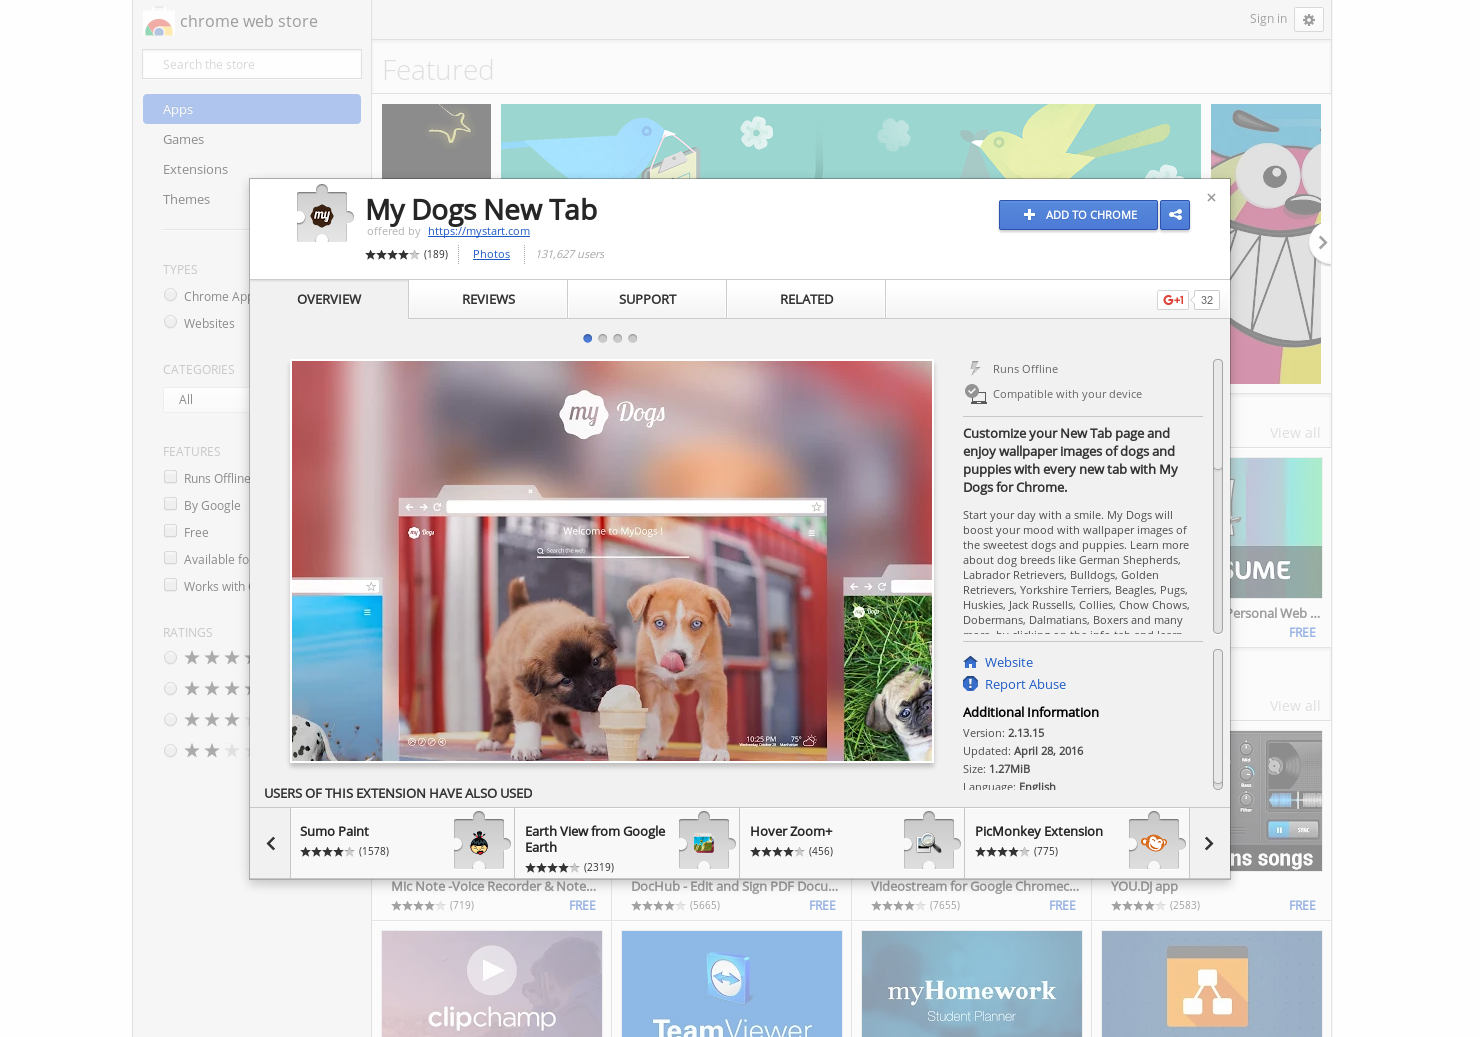Open the Photos link

click(x=491, y=254)
